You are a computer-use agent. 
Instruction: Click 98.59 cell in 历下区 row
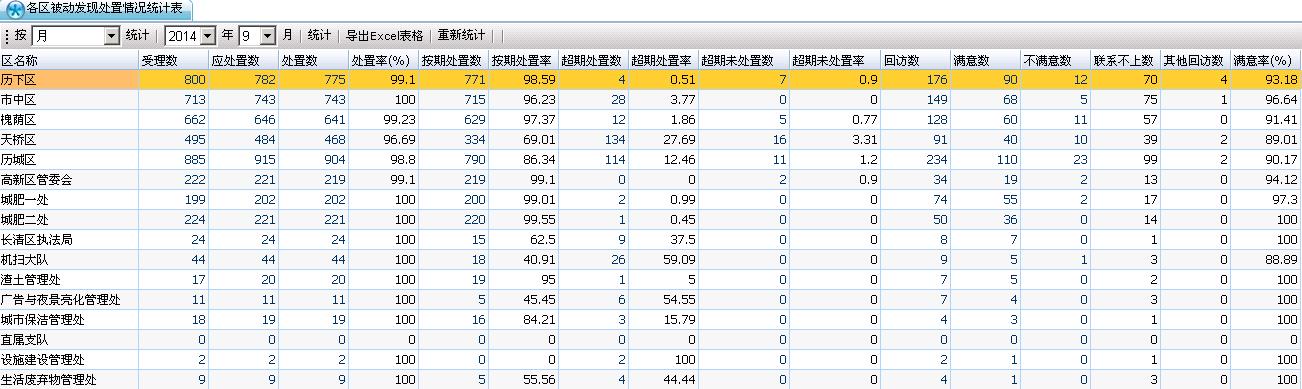(x=523, y=80)
